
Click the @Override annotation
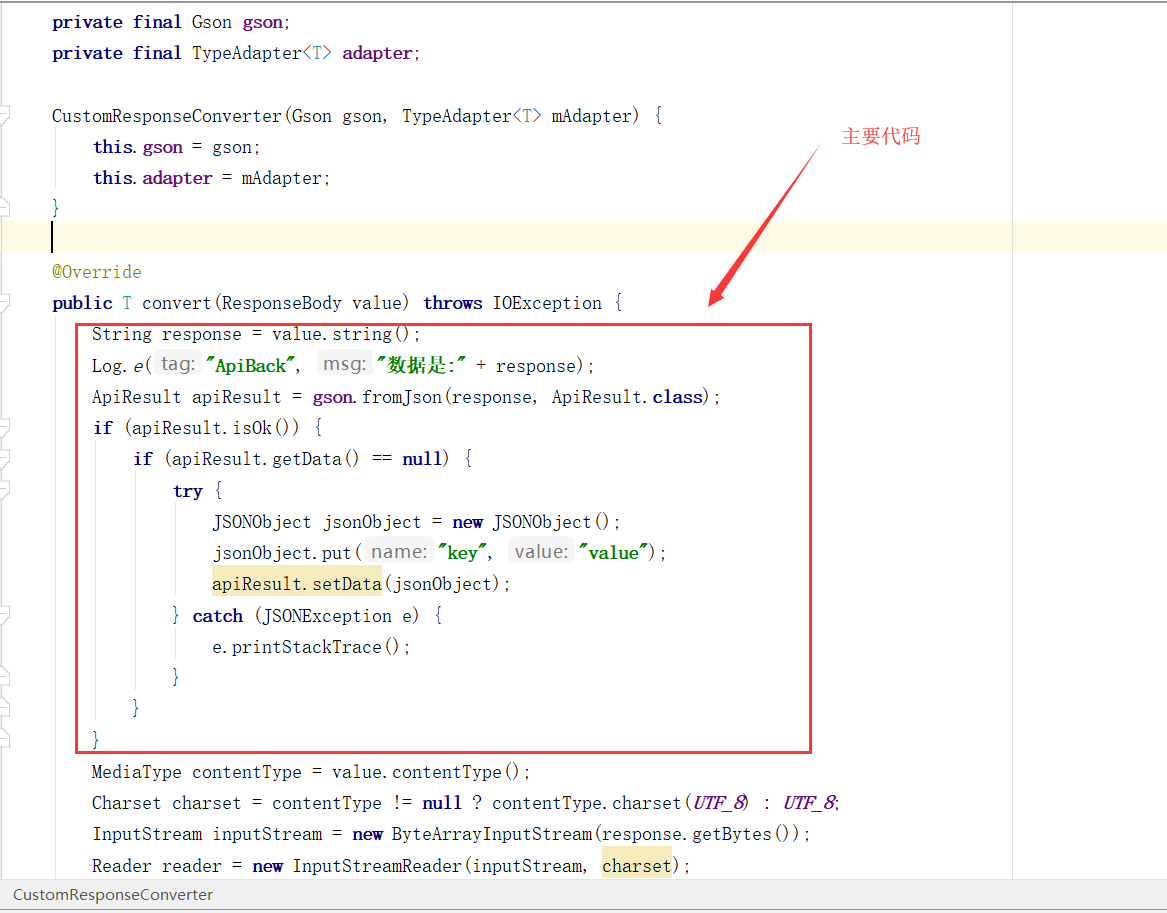click(x=96, y=271)
